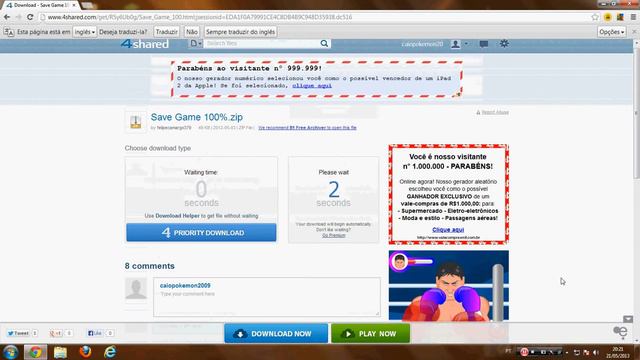The height and width of the screenshot is (360, 640).
Task: Focus the 4shared search files field
Action: [261, 43]
